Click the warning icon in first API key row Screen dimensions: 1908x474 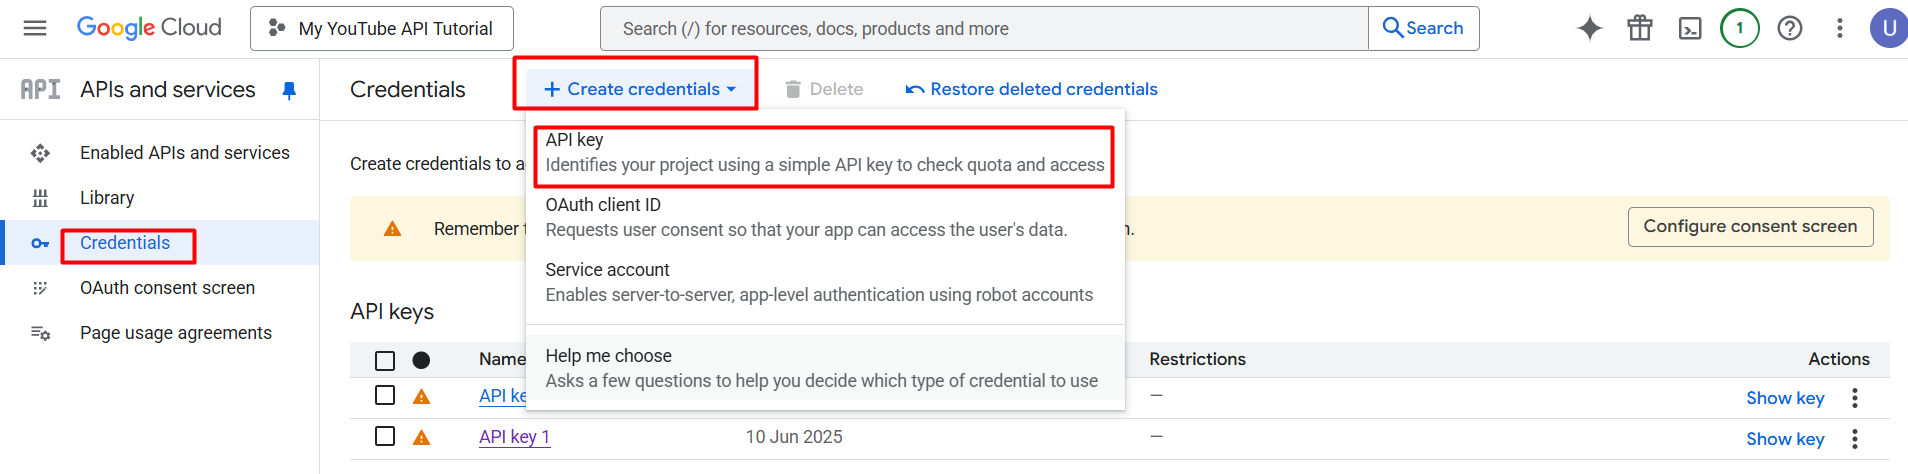[x=422, y=397]
